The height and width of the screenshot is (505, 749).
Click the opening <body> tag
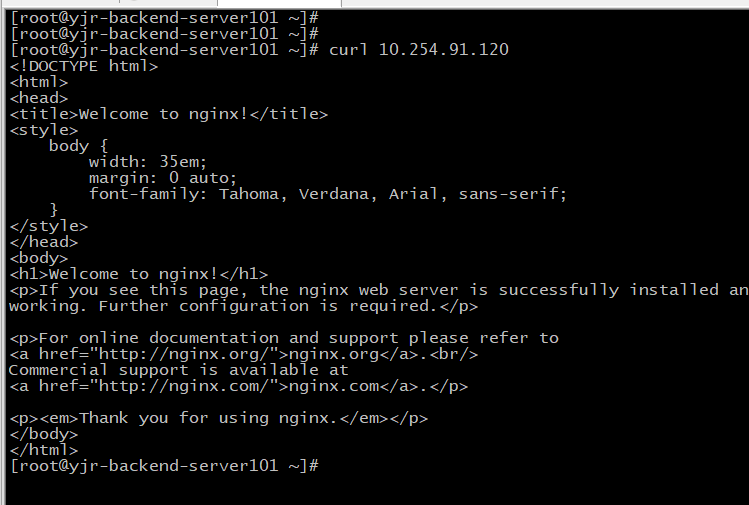(38, 258)
